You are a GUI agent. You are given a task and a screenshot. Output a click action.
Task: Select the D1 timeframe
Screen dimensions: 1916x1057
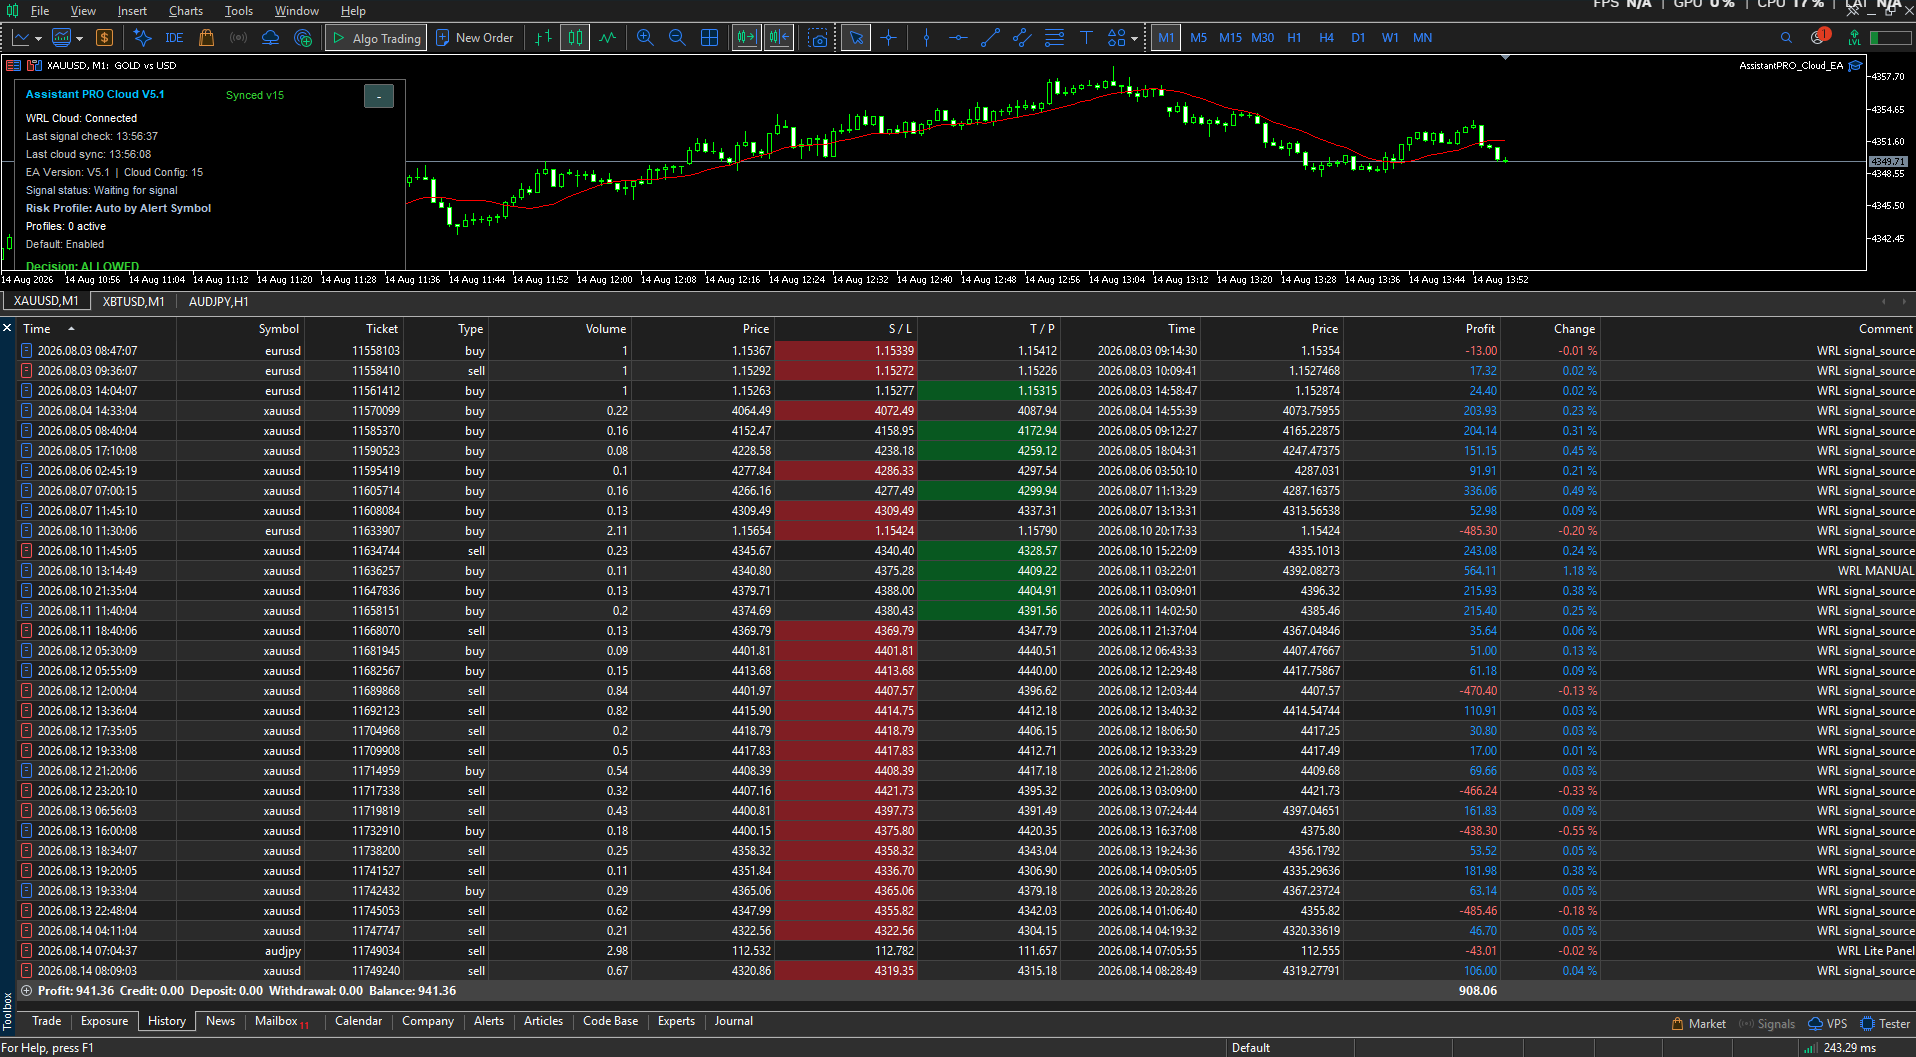[1358, 38]
